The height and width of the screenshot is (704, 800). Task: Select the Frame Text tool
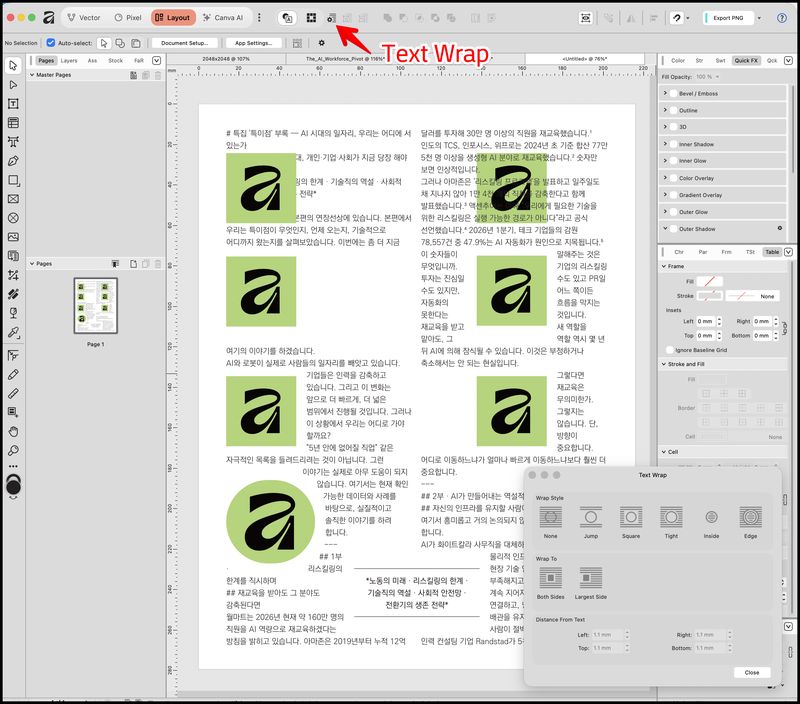[13, 104]
